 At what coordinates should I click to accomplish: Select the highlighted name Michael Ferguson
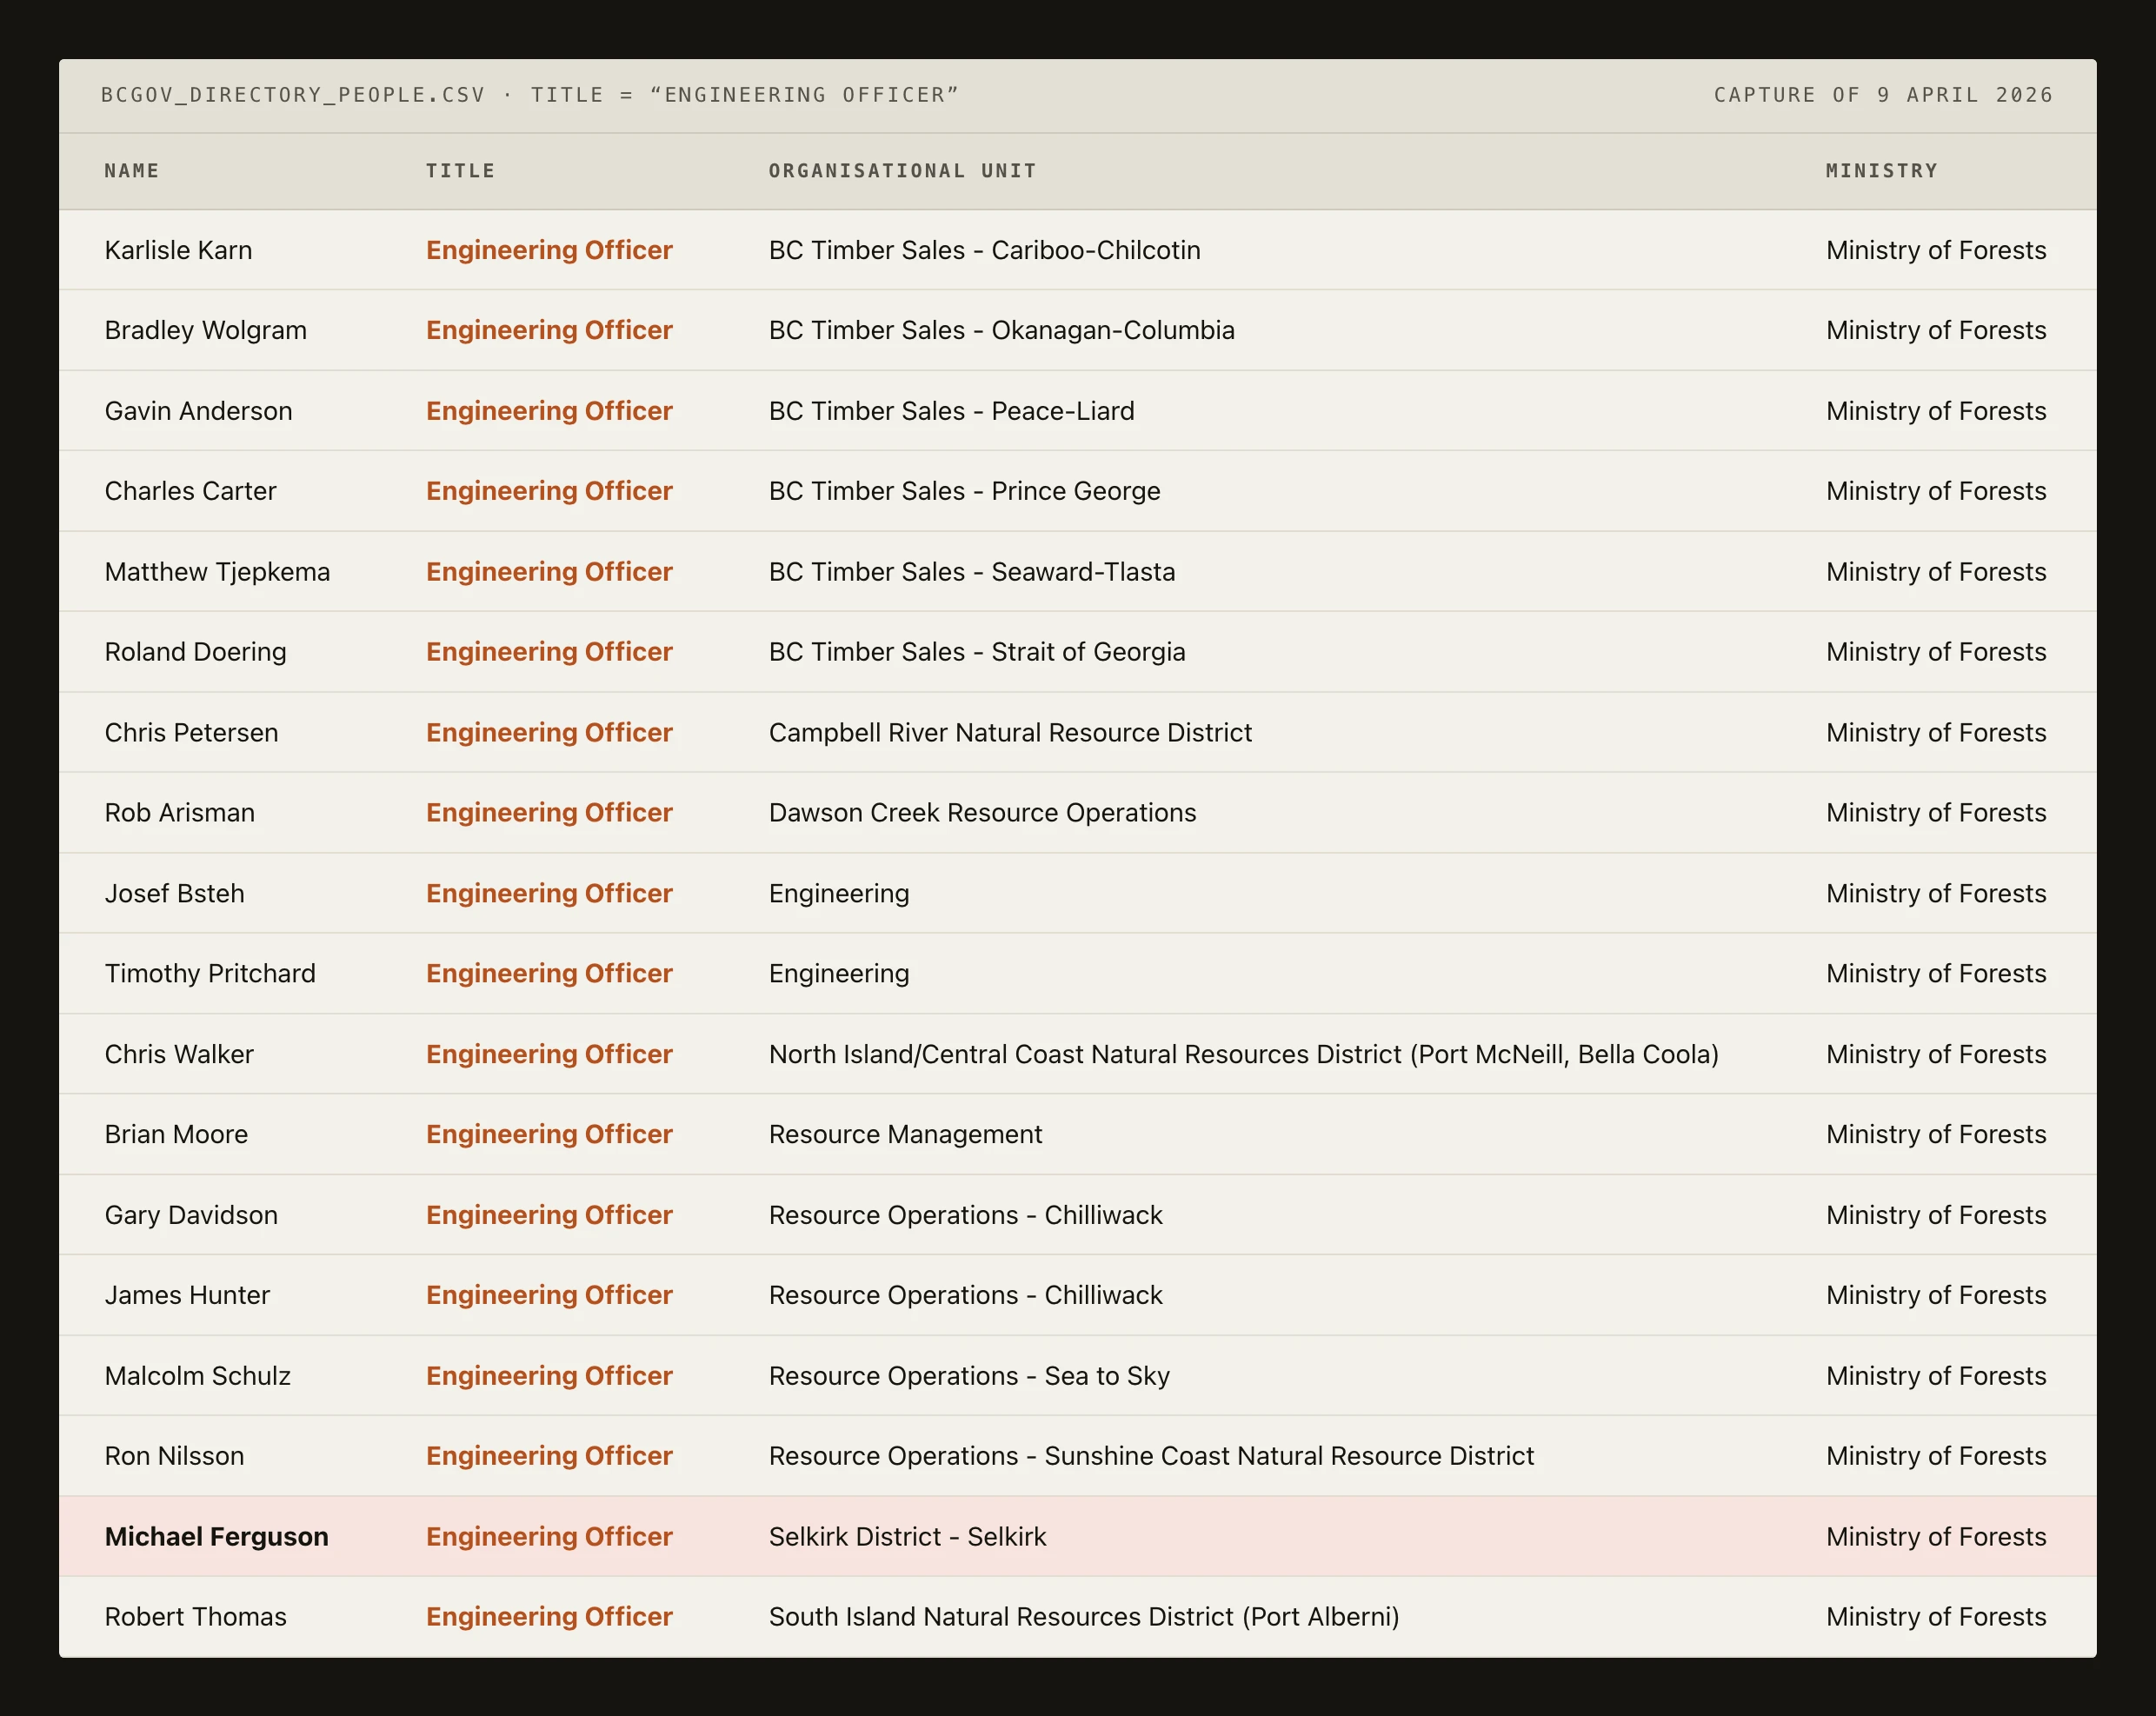point(216,1538)
